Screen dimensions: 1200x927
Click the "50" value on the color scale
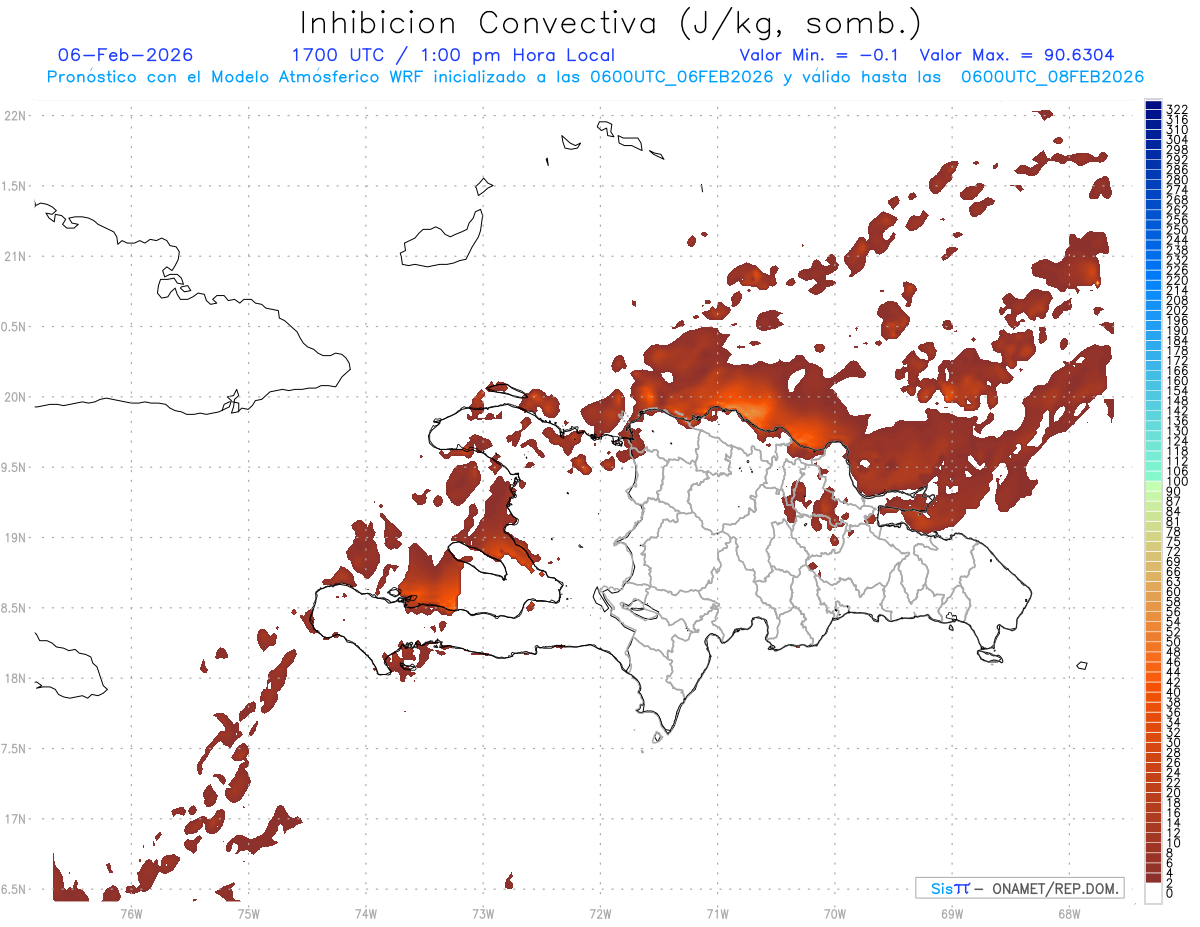tap(1173, 642)
